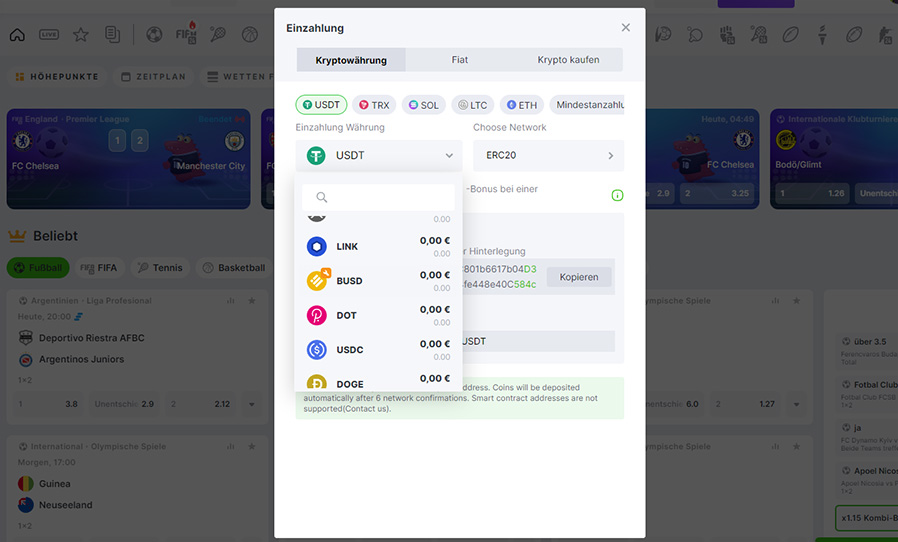Screen dimensions: 898x542
Task: Open the ERC20 network selector
Action: click(x=549, y=155)
